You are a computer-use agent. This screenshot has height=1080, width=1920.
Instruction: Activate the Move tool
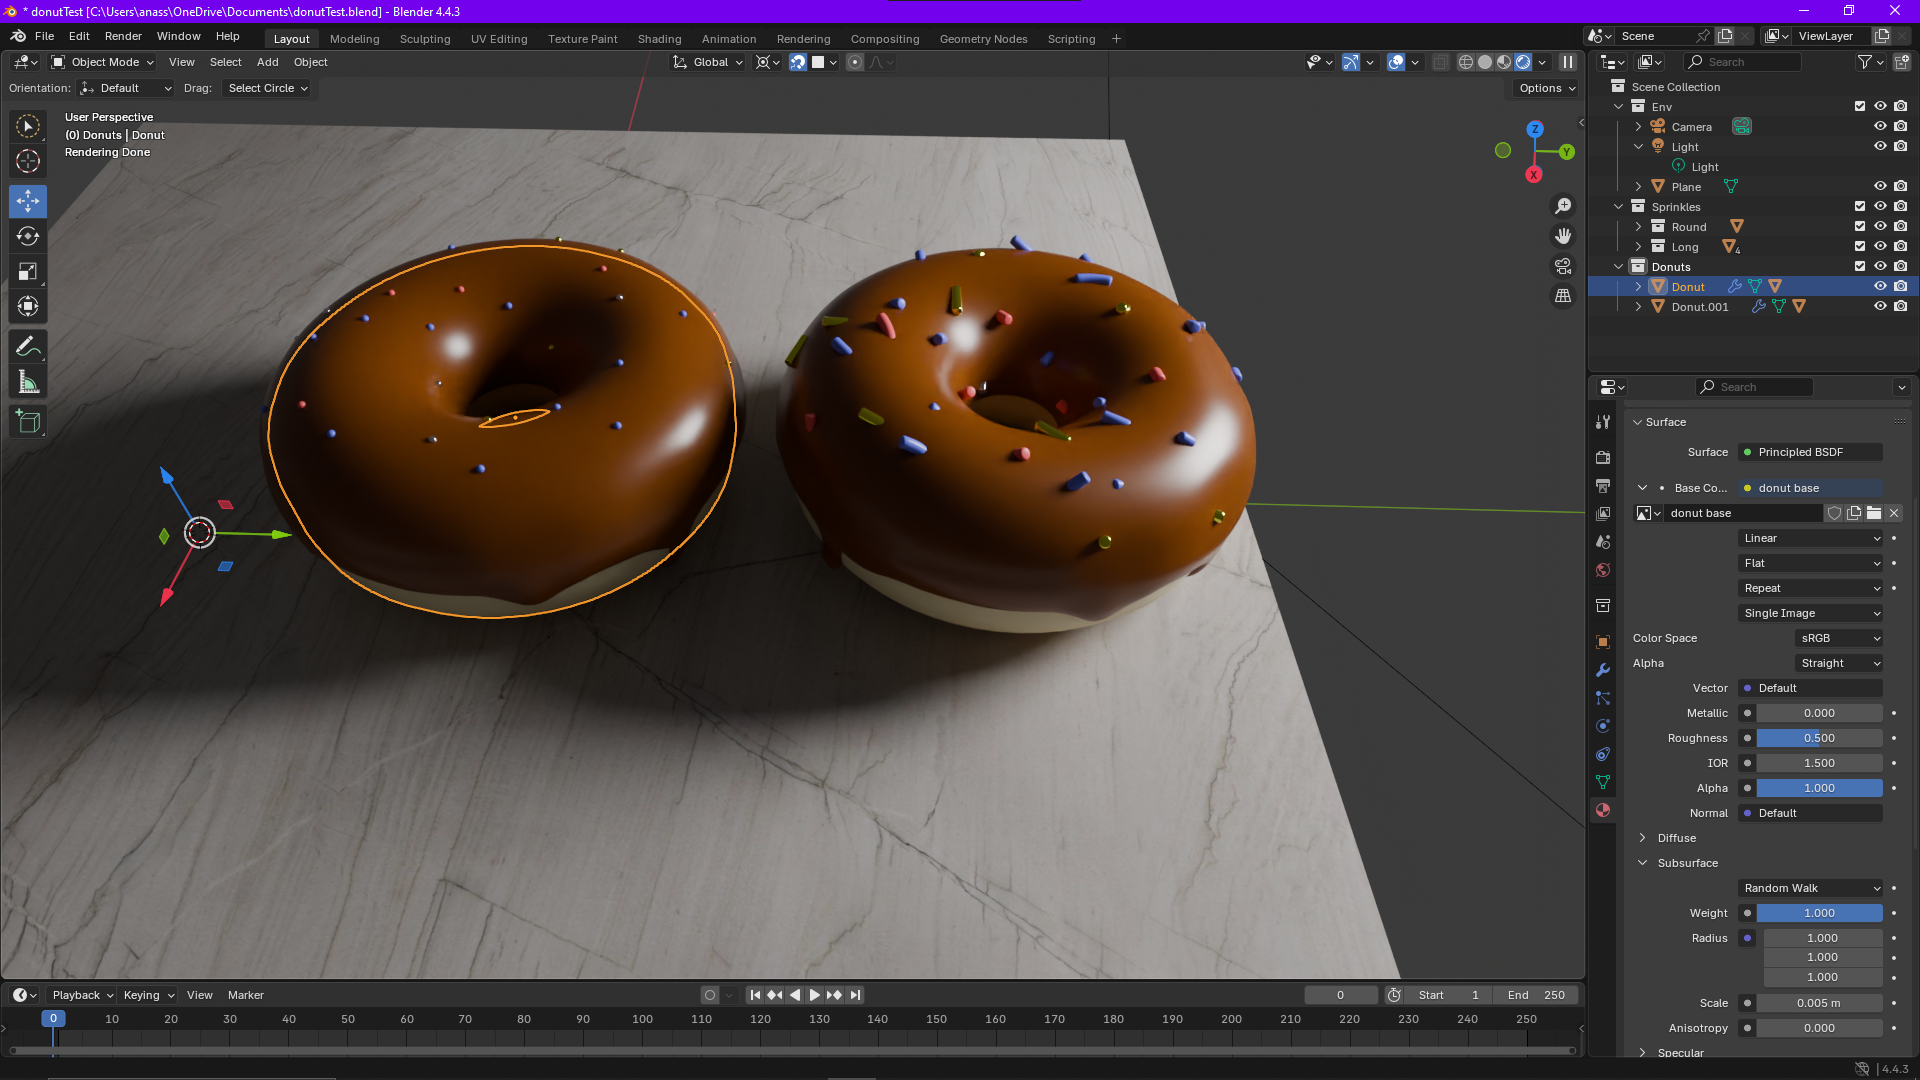tap(28, 201)
